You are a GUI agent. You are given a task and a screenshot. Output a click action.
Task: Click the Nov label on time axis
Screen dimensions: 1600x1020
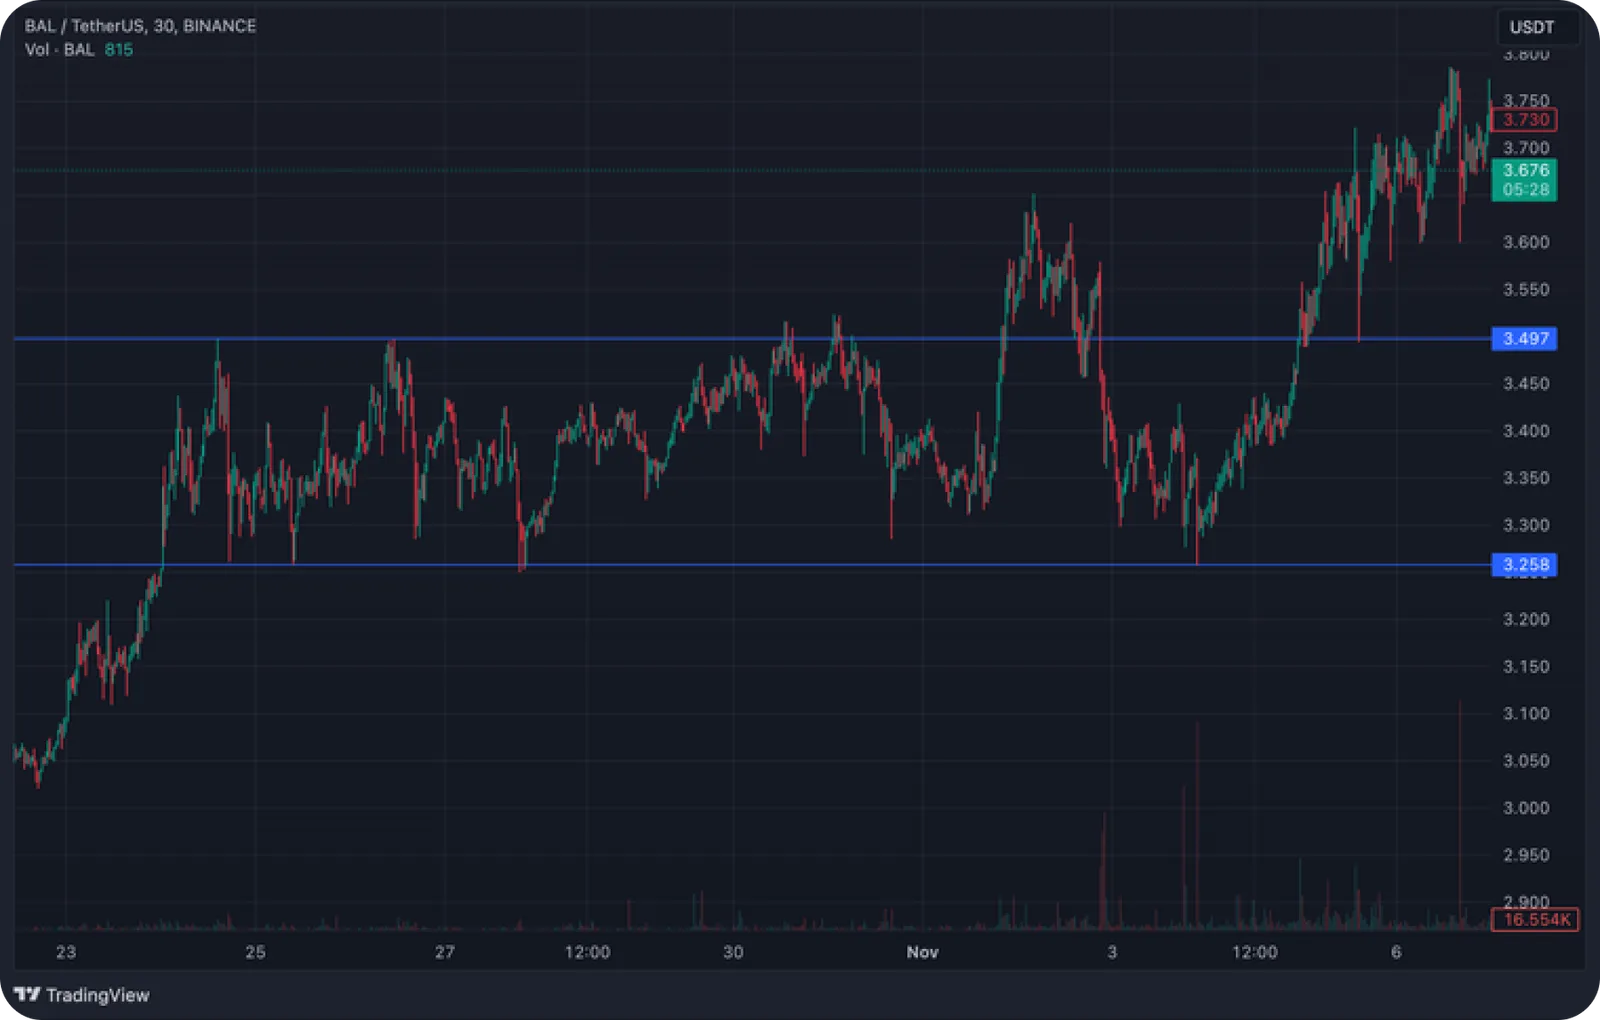click(922, 952)
